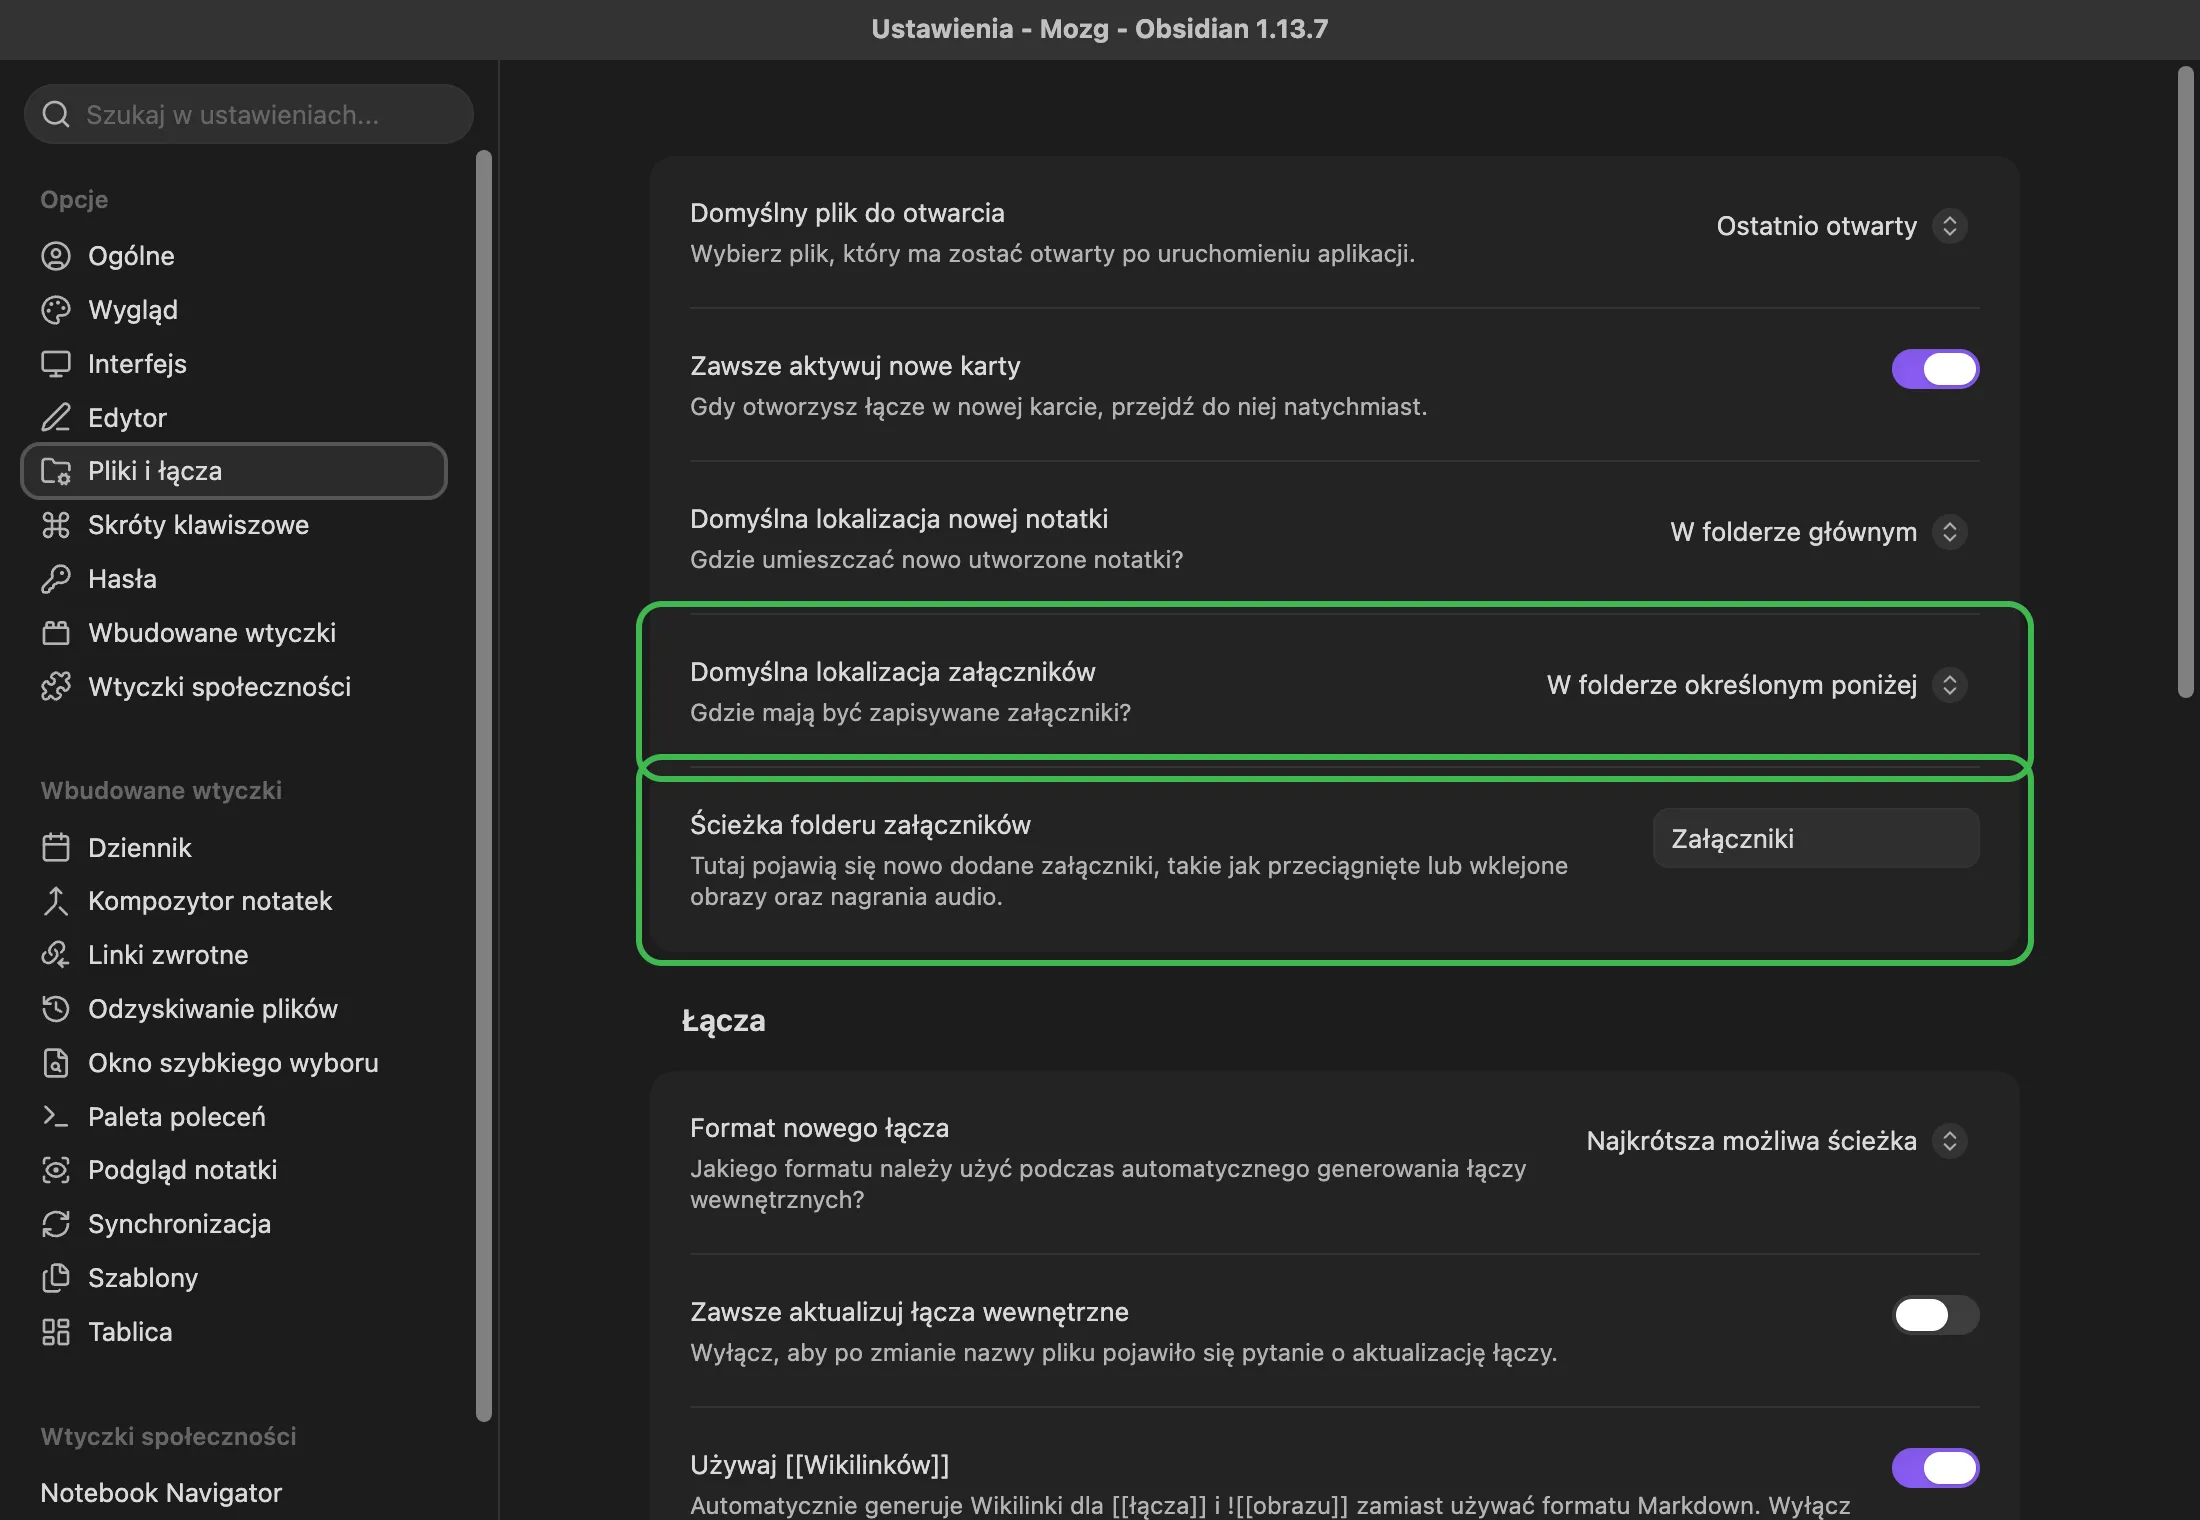Viewport: 2200px width, 1520px height.
Task: Click the Wtyczki społeczności puzzle icon
Action: point(56,687)
